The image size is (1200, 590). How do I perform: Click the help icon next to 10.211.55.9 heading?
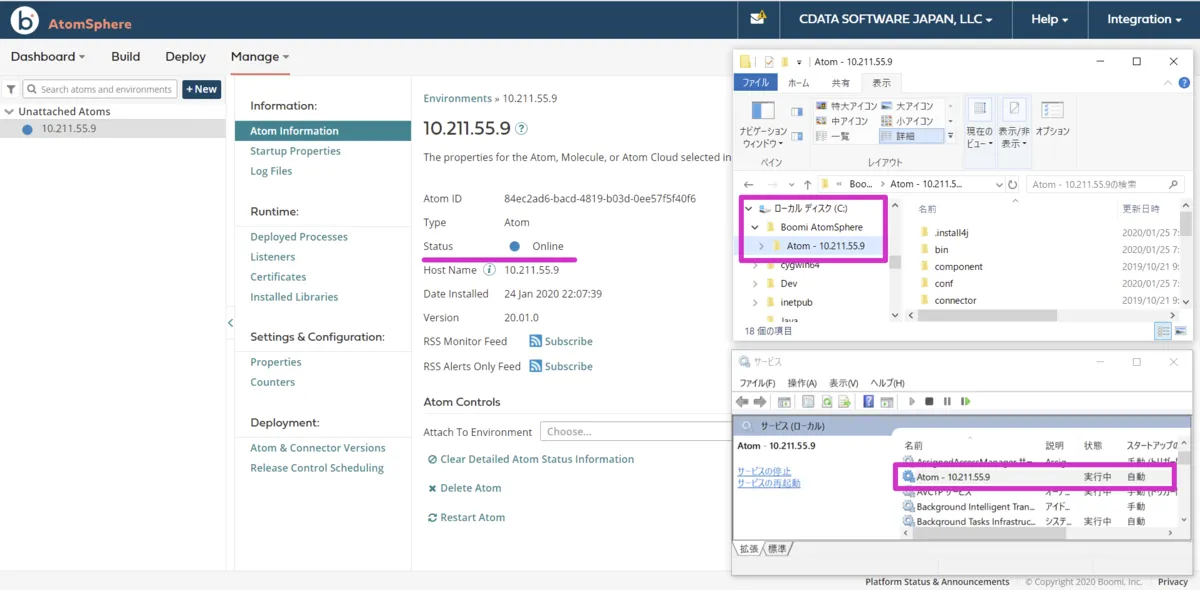pos(521,129)
